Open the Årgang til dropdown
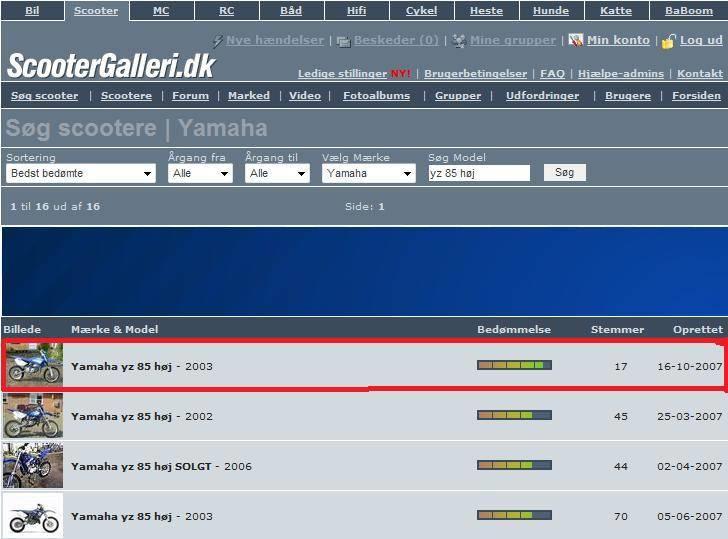Image resolution: width=728 pixels, height=539 pixels. pyautogui.click(x=277, y=173)
